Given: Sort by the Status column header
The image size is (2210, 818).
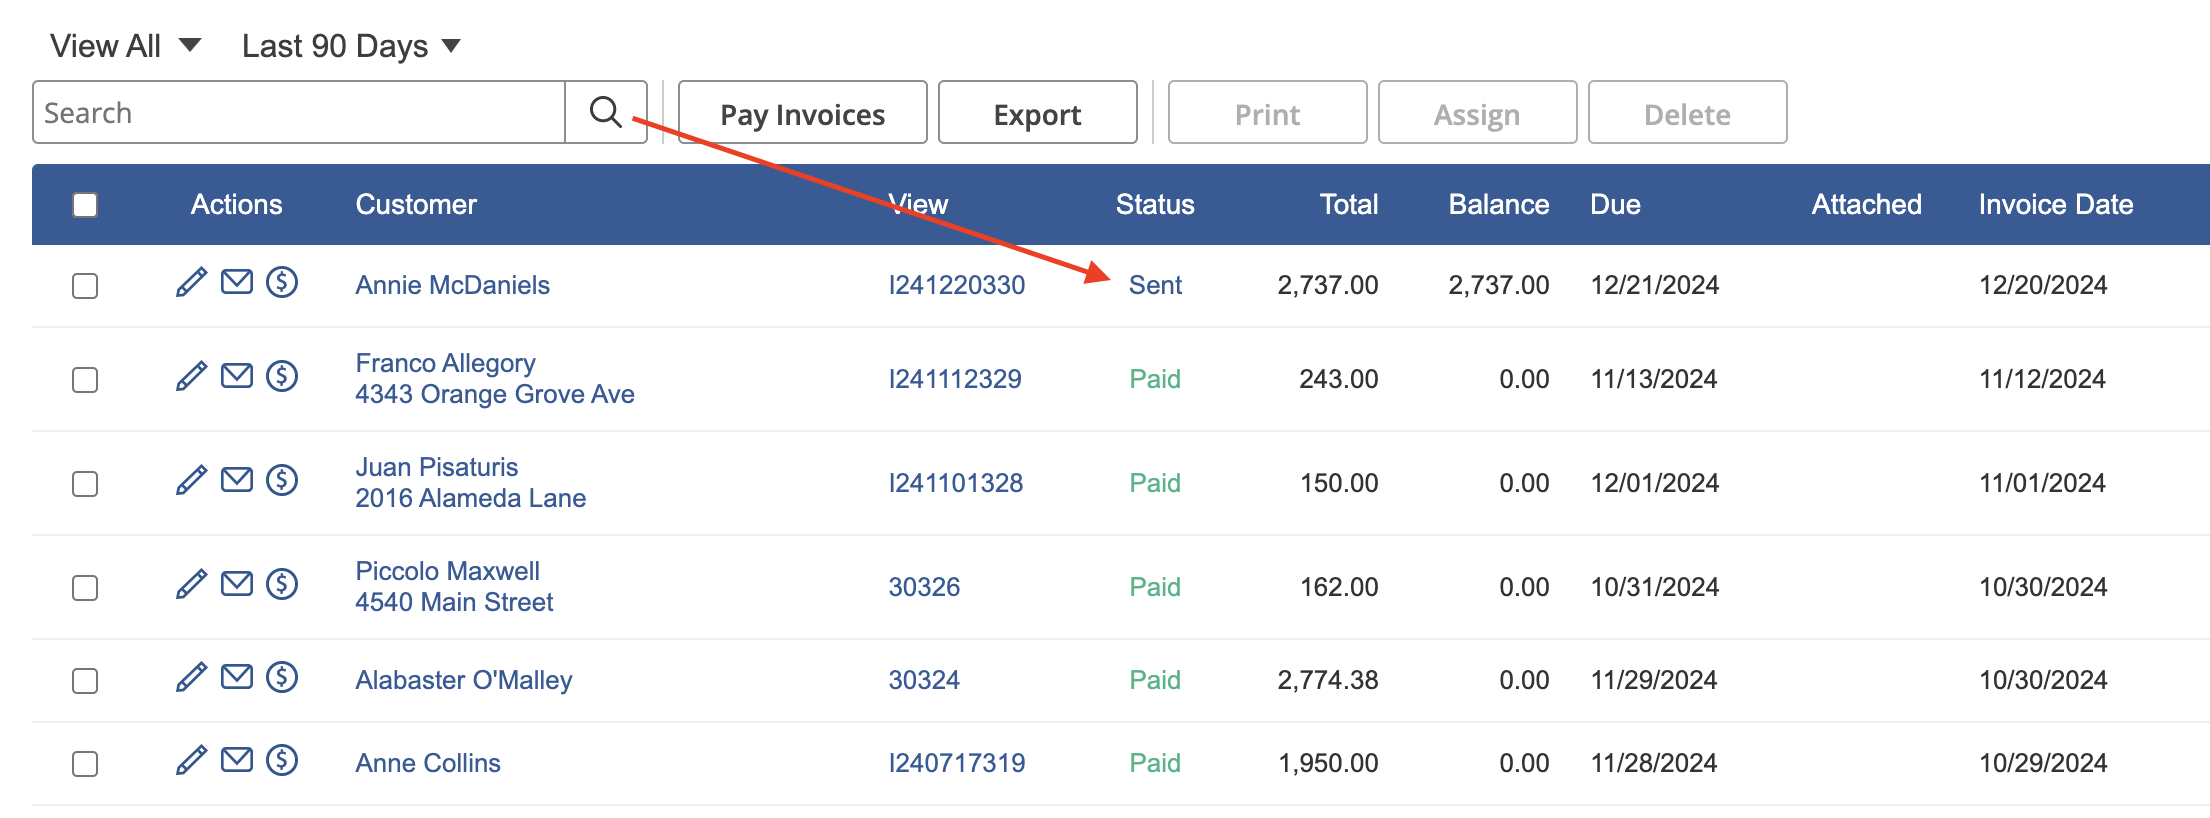Looking at the screenshot, I should [1155, 204].
